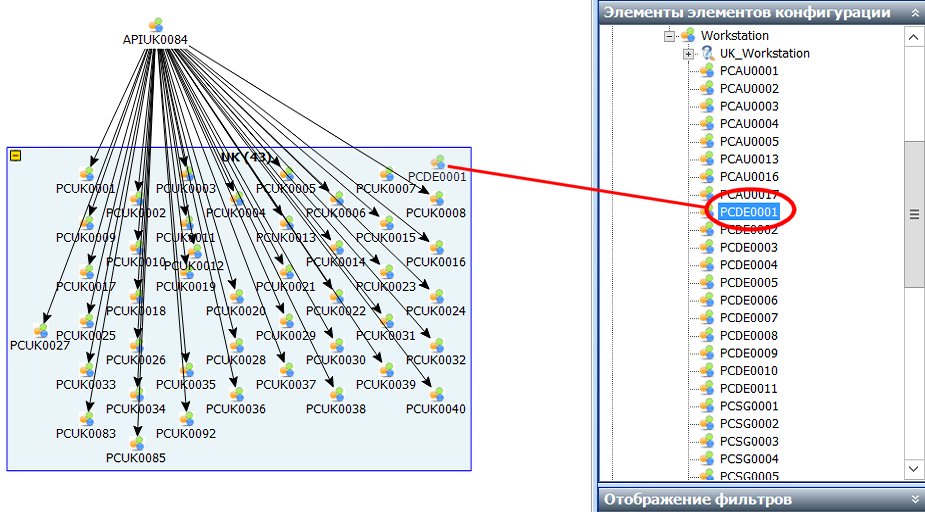Click the PCUK0032 node icon
The height and width of the screenshot is (512, 925).
click(437, 346)
